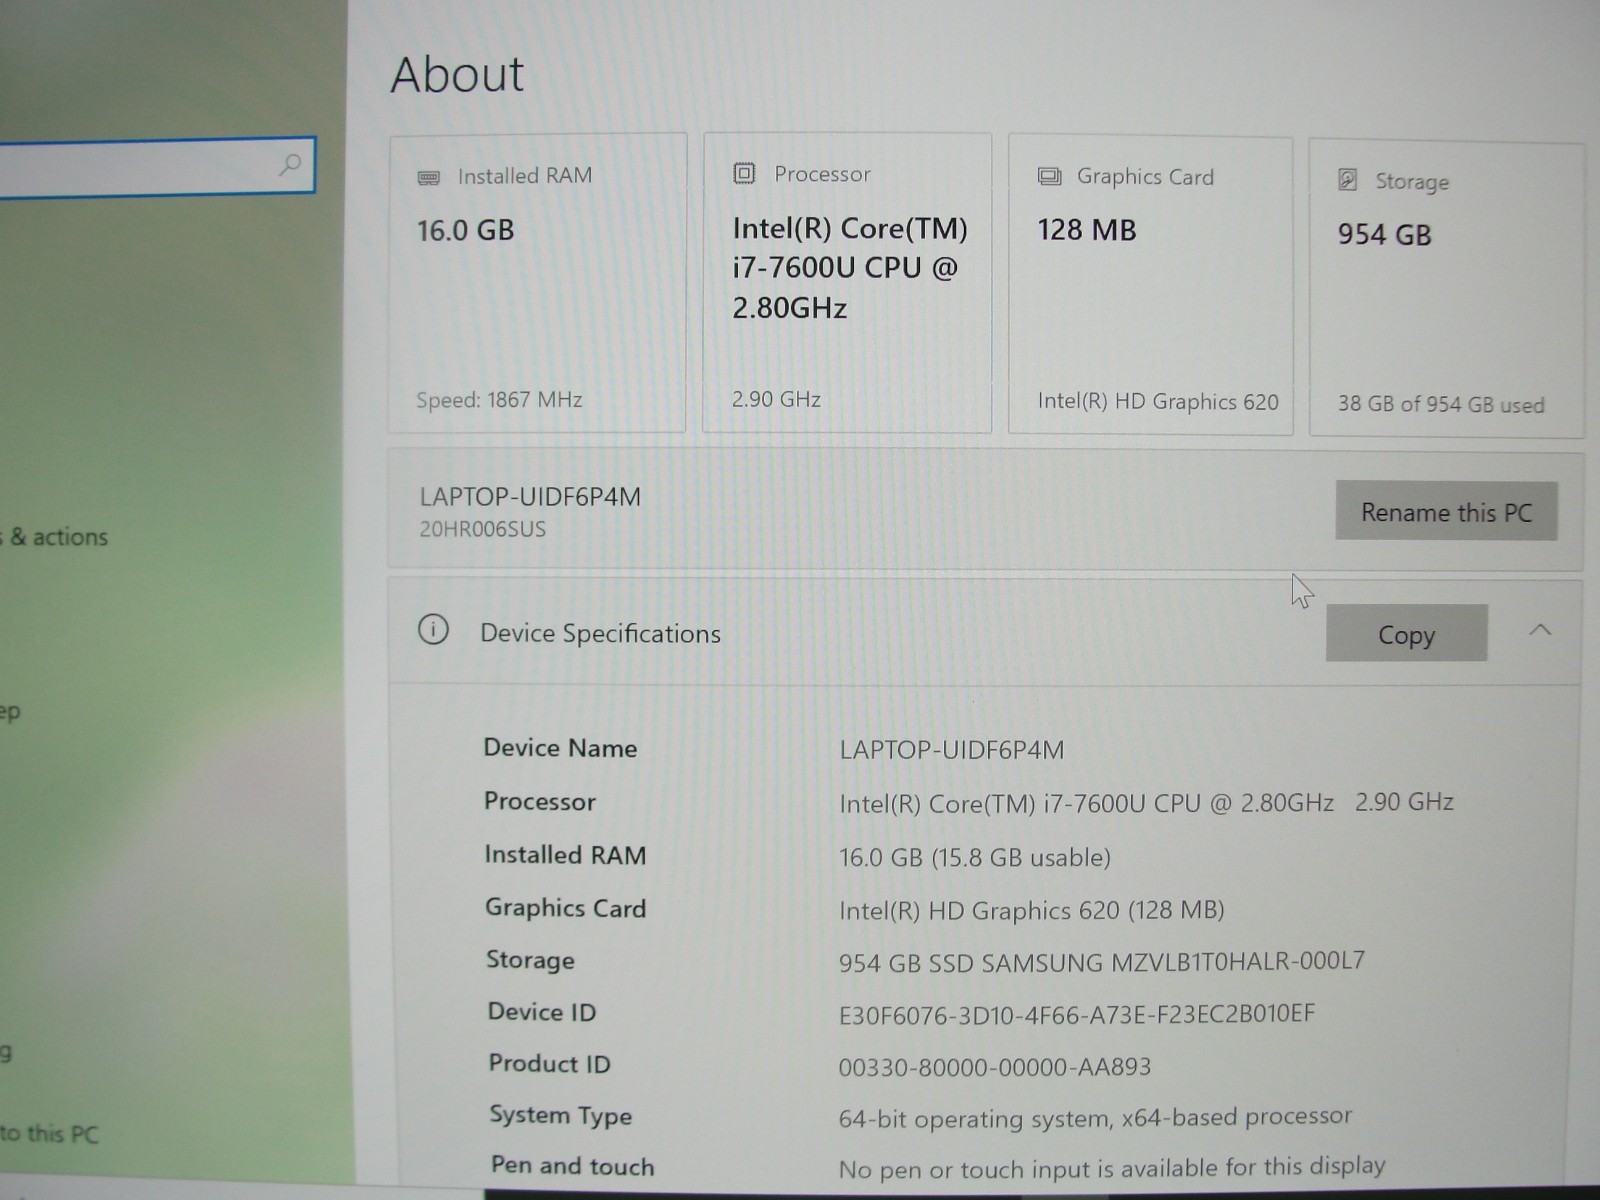Click the LAPTOP-UIDF6P4M PC name header
1600x1200 pixels.
pyautogui.click(x=530, y=497)
